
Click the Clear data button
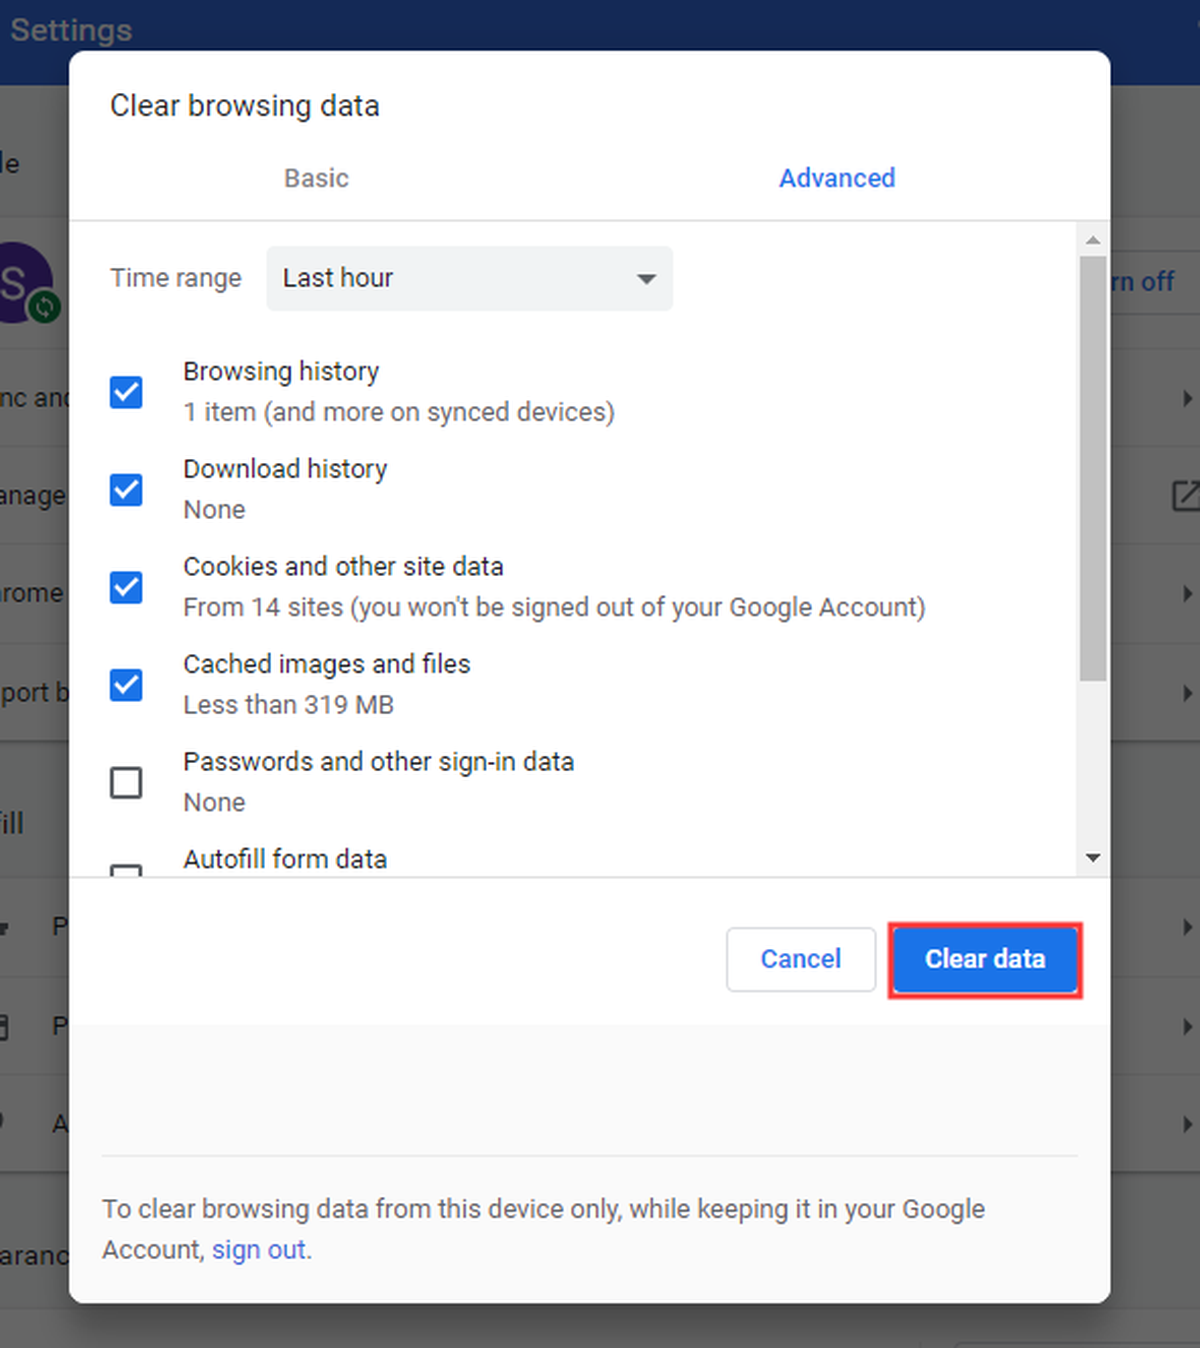pyautogui.click(x=985, y=959)
